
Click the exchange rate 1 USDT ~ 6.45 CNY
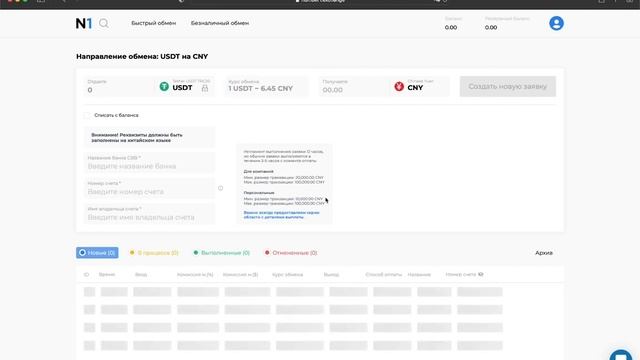pos(260,89)
